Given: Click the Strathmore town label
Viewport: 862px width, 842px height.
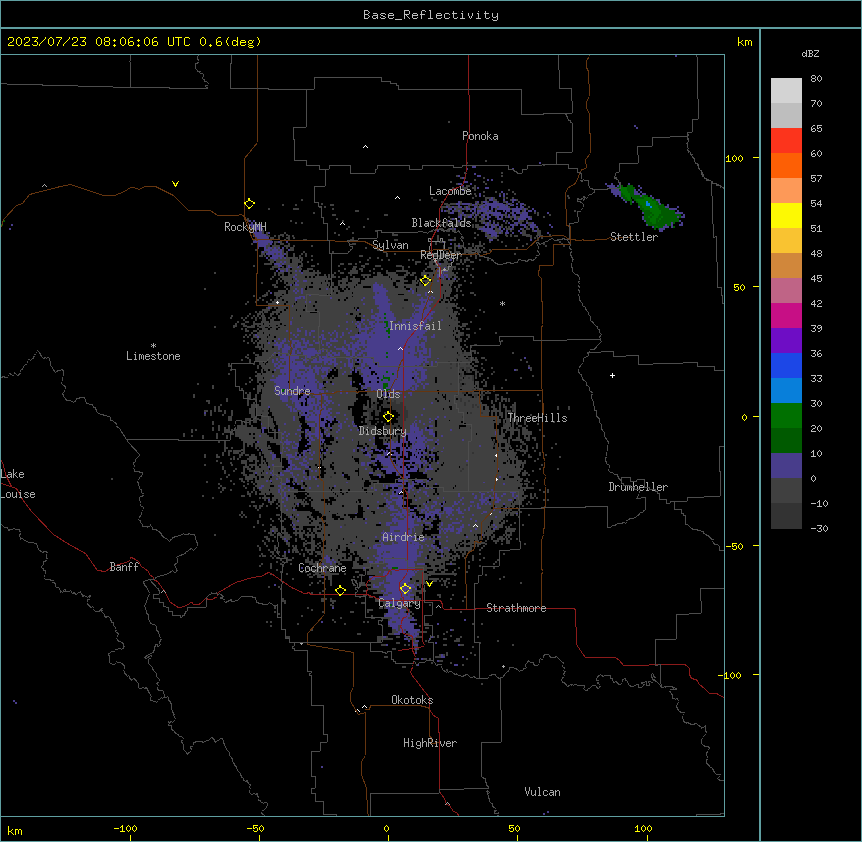Looking at the screenshot, I should pyautogui.click(x=516, y=608).
